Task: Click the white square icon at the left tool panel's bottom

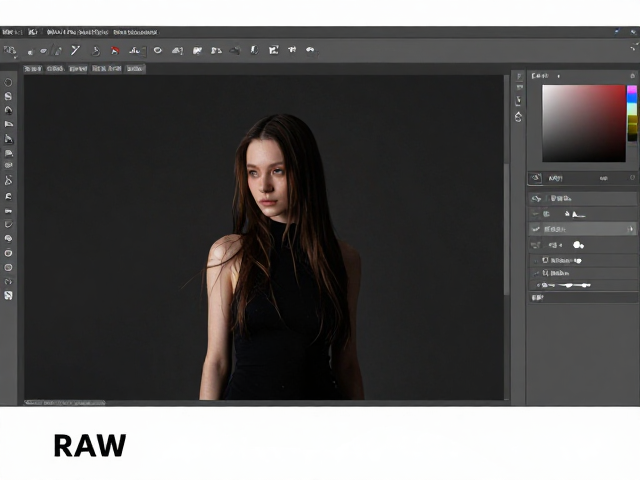Action: coord(8,296)
